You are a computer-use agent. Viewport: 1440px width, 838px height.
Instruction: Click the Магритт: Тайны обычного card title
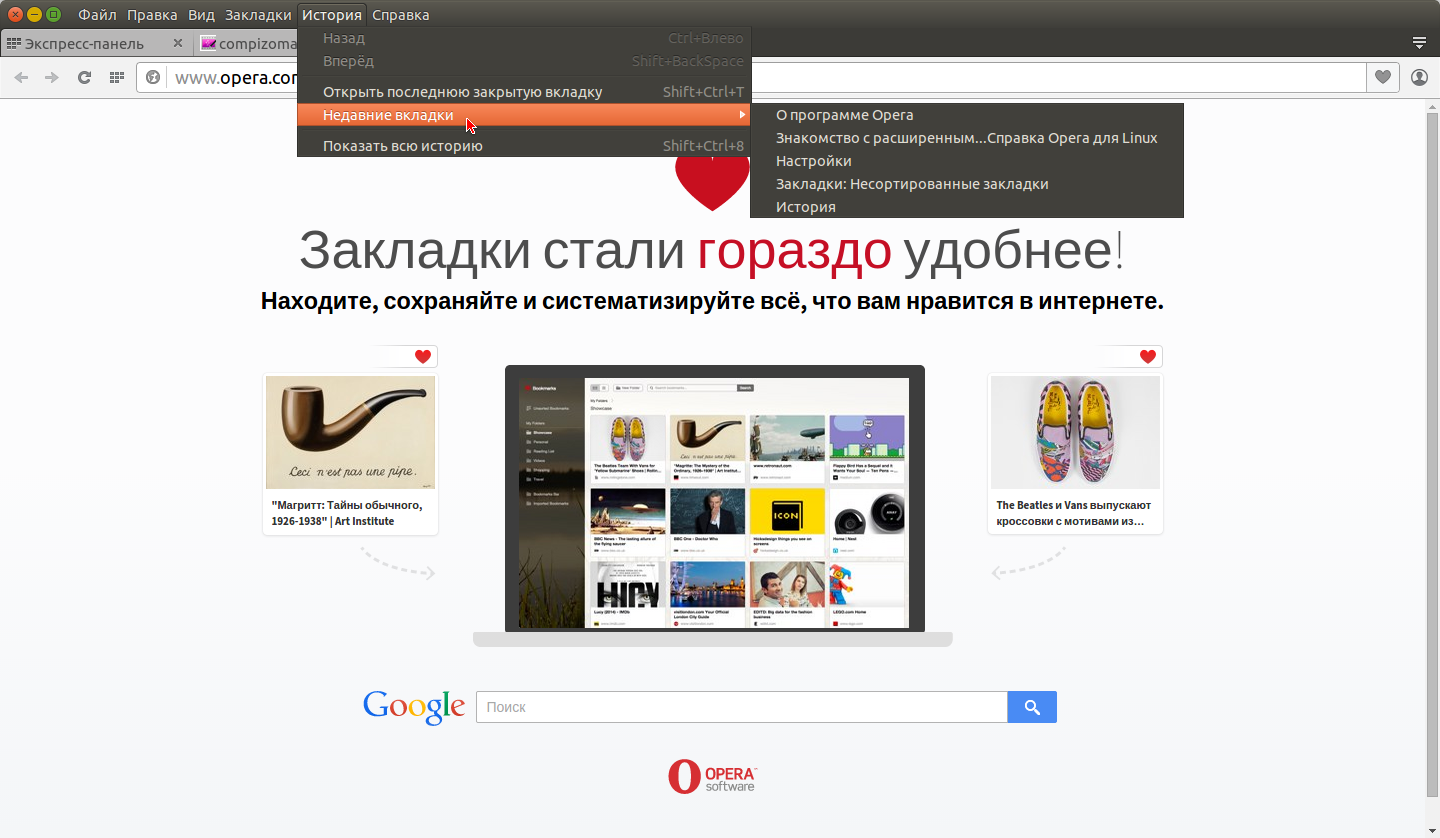pos(347,513)
